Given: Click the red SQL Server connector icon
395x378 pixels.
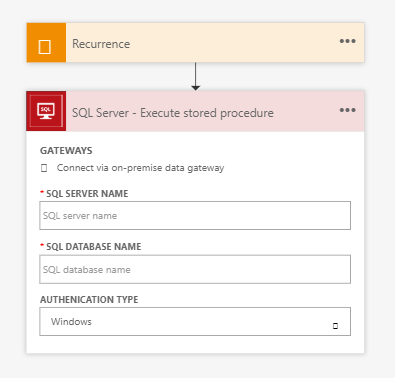Looking at the screenshot, I should pos(46,111).
